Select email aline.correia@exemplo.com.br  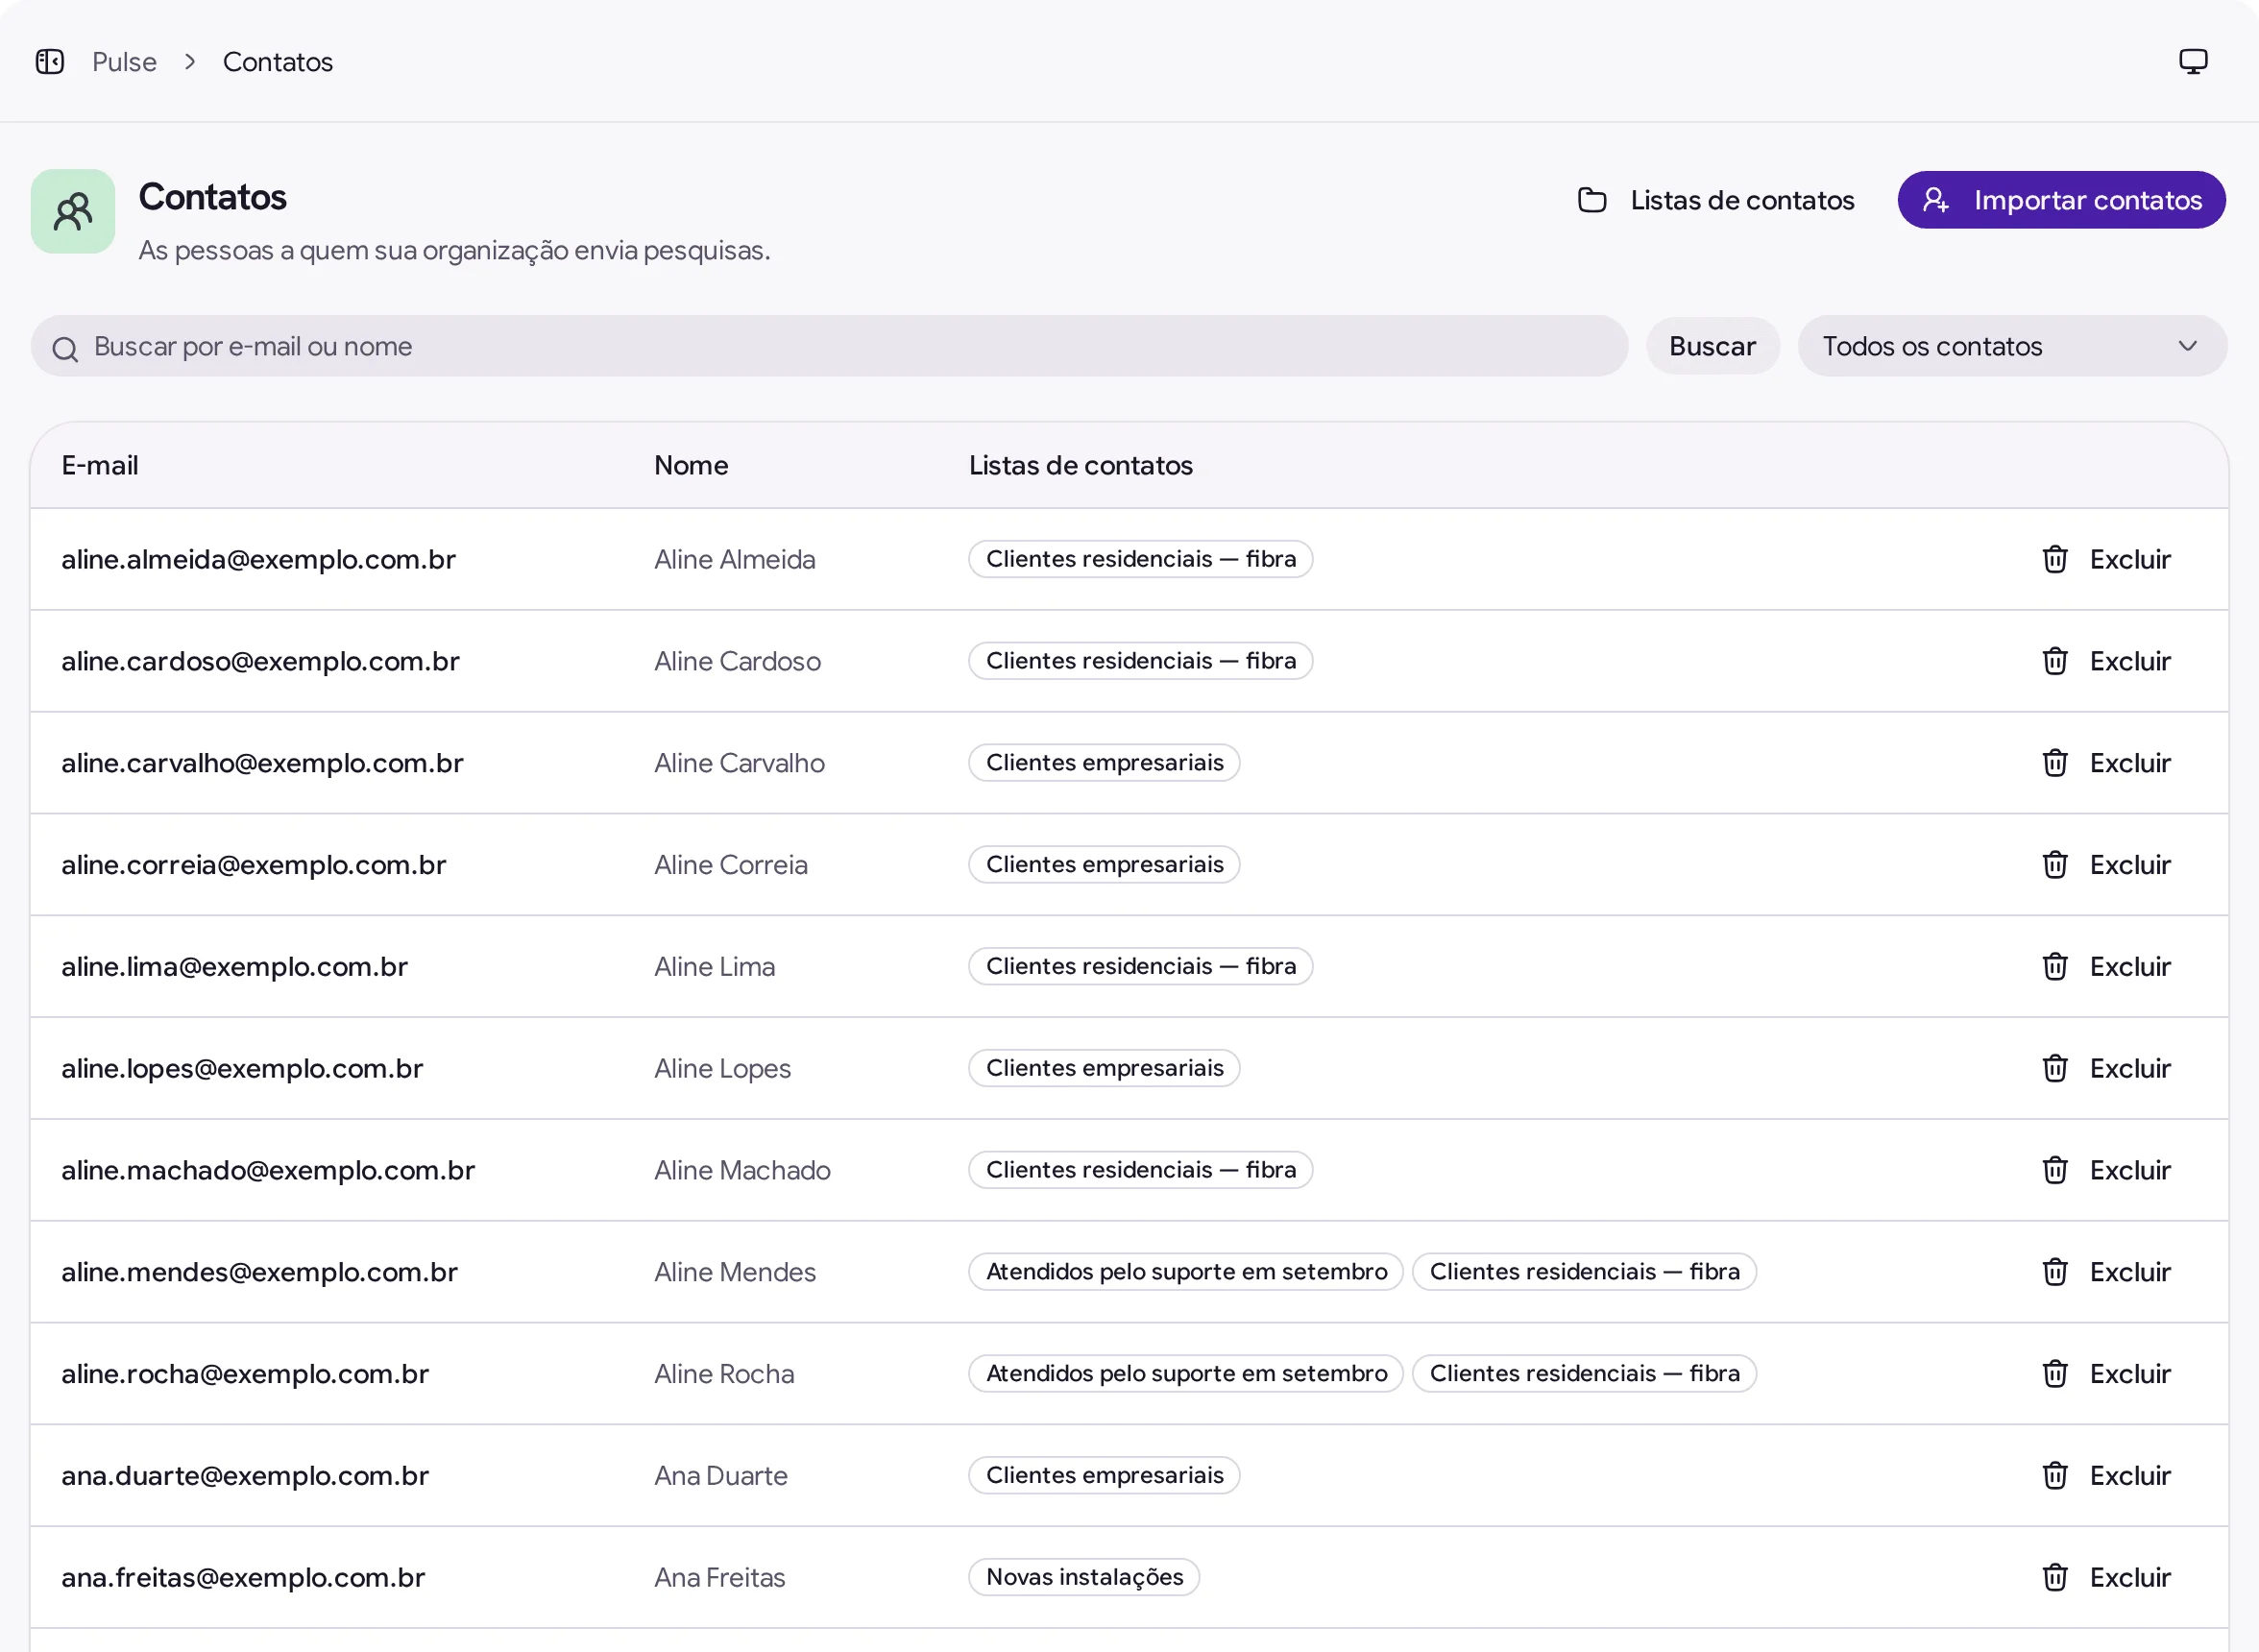click(x=254, y=865)
